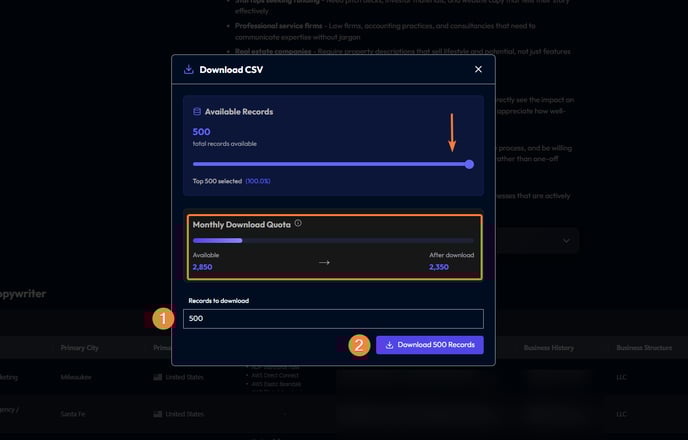Open the Monthly Download Quota info icon
The width and height of the screenshot is (688, 440).
298,223
